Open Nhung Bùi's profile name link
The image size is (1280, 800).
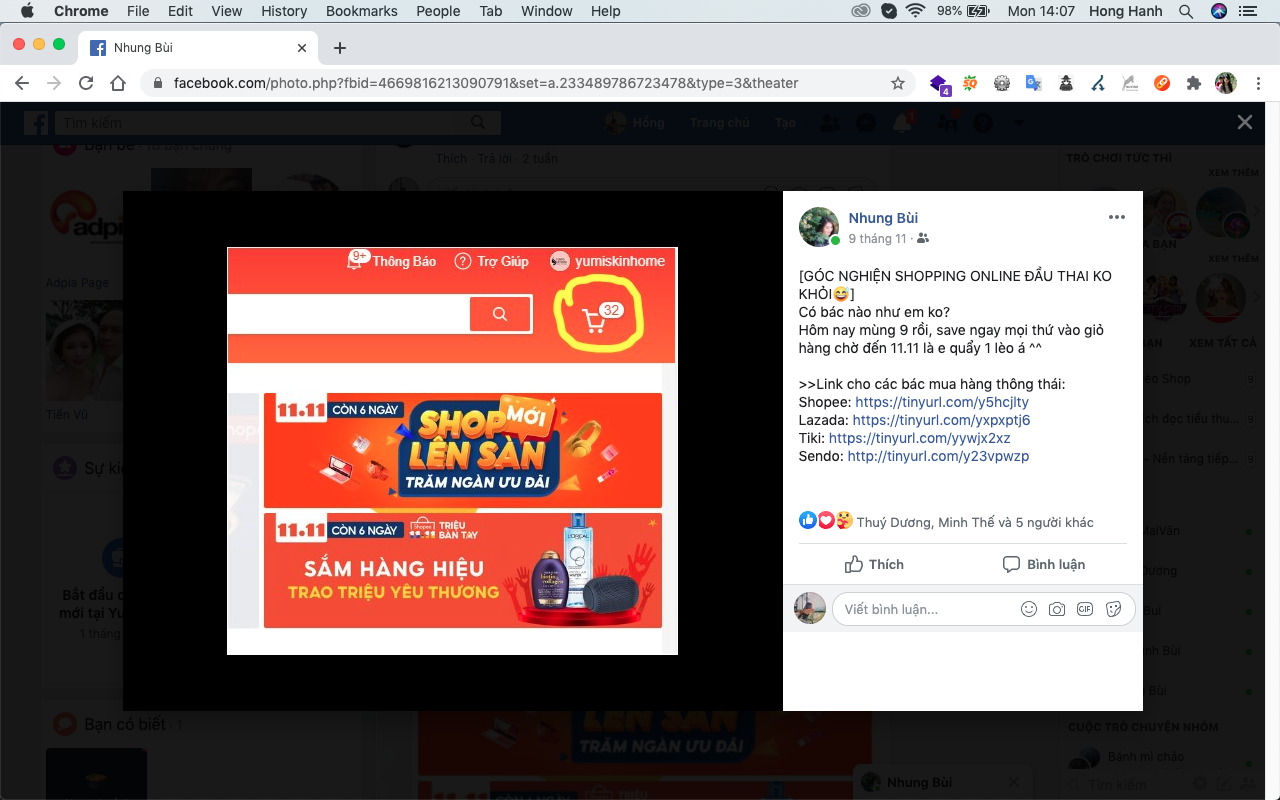coord(883,218)
